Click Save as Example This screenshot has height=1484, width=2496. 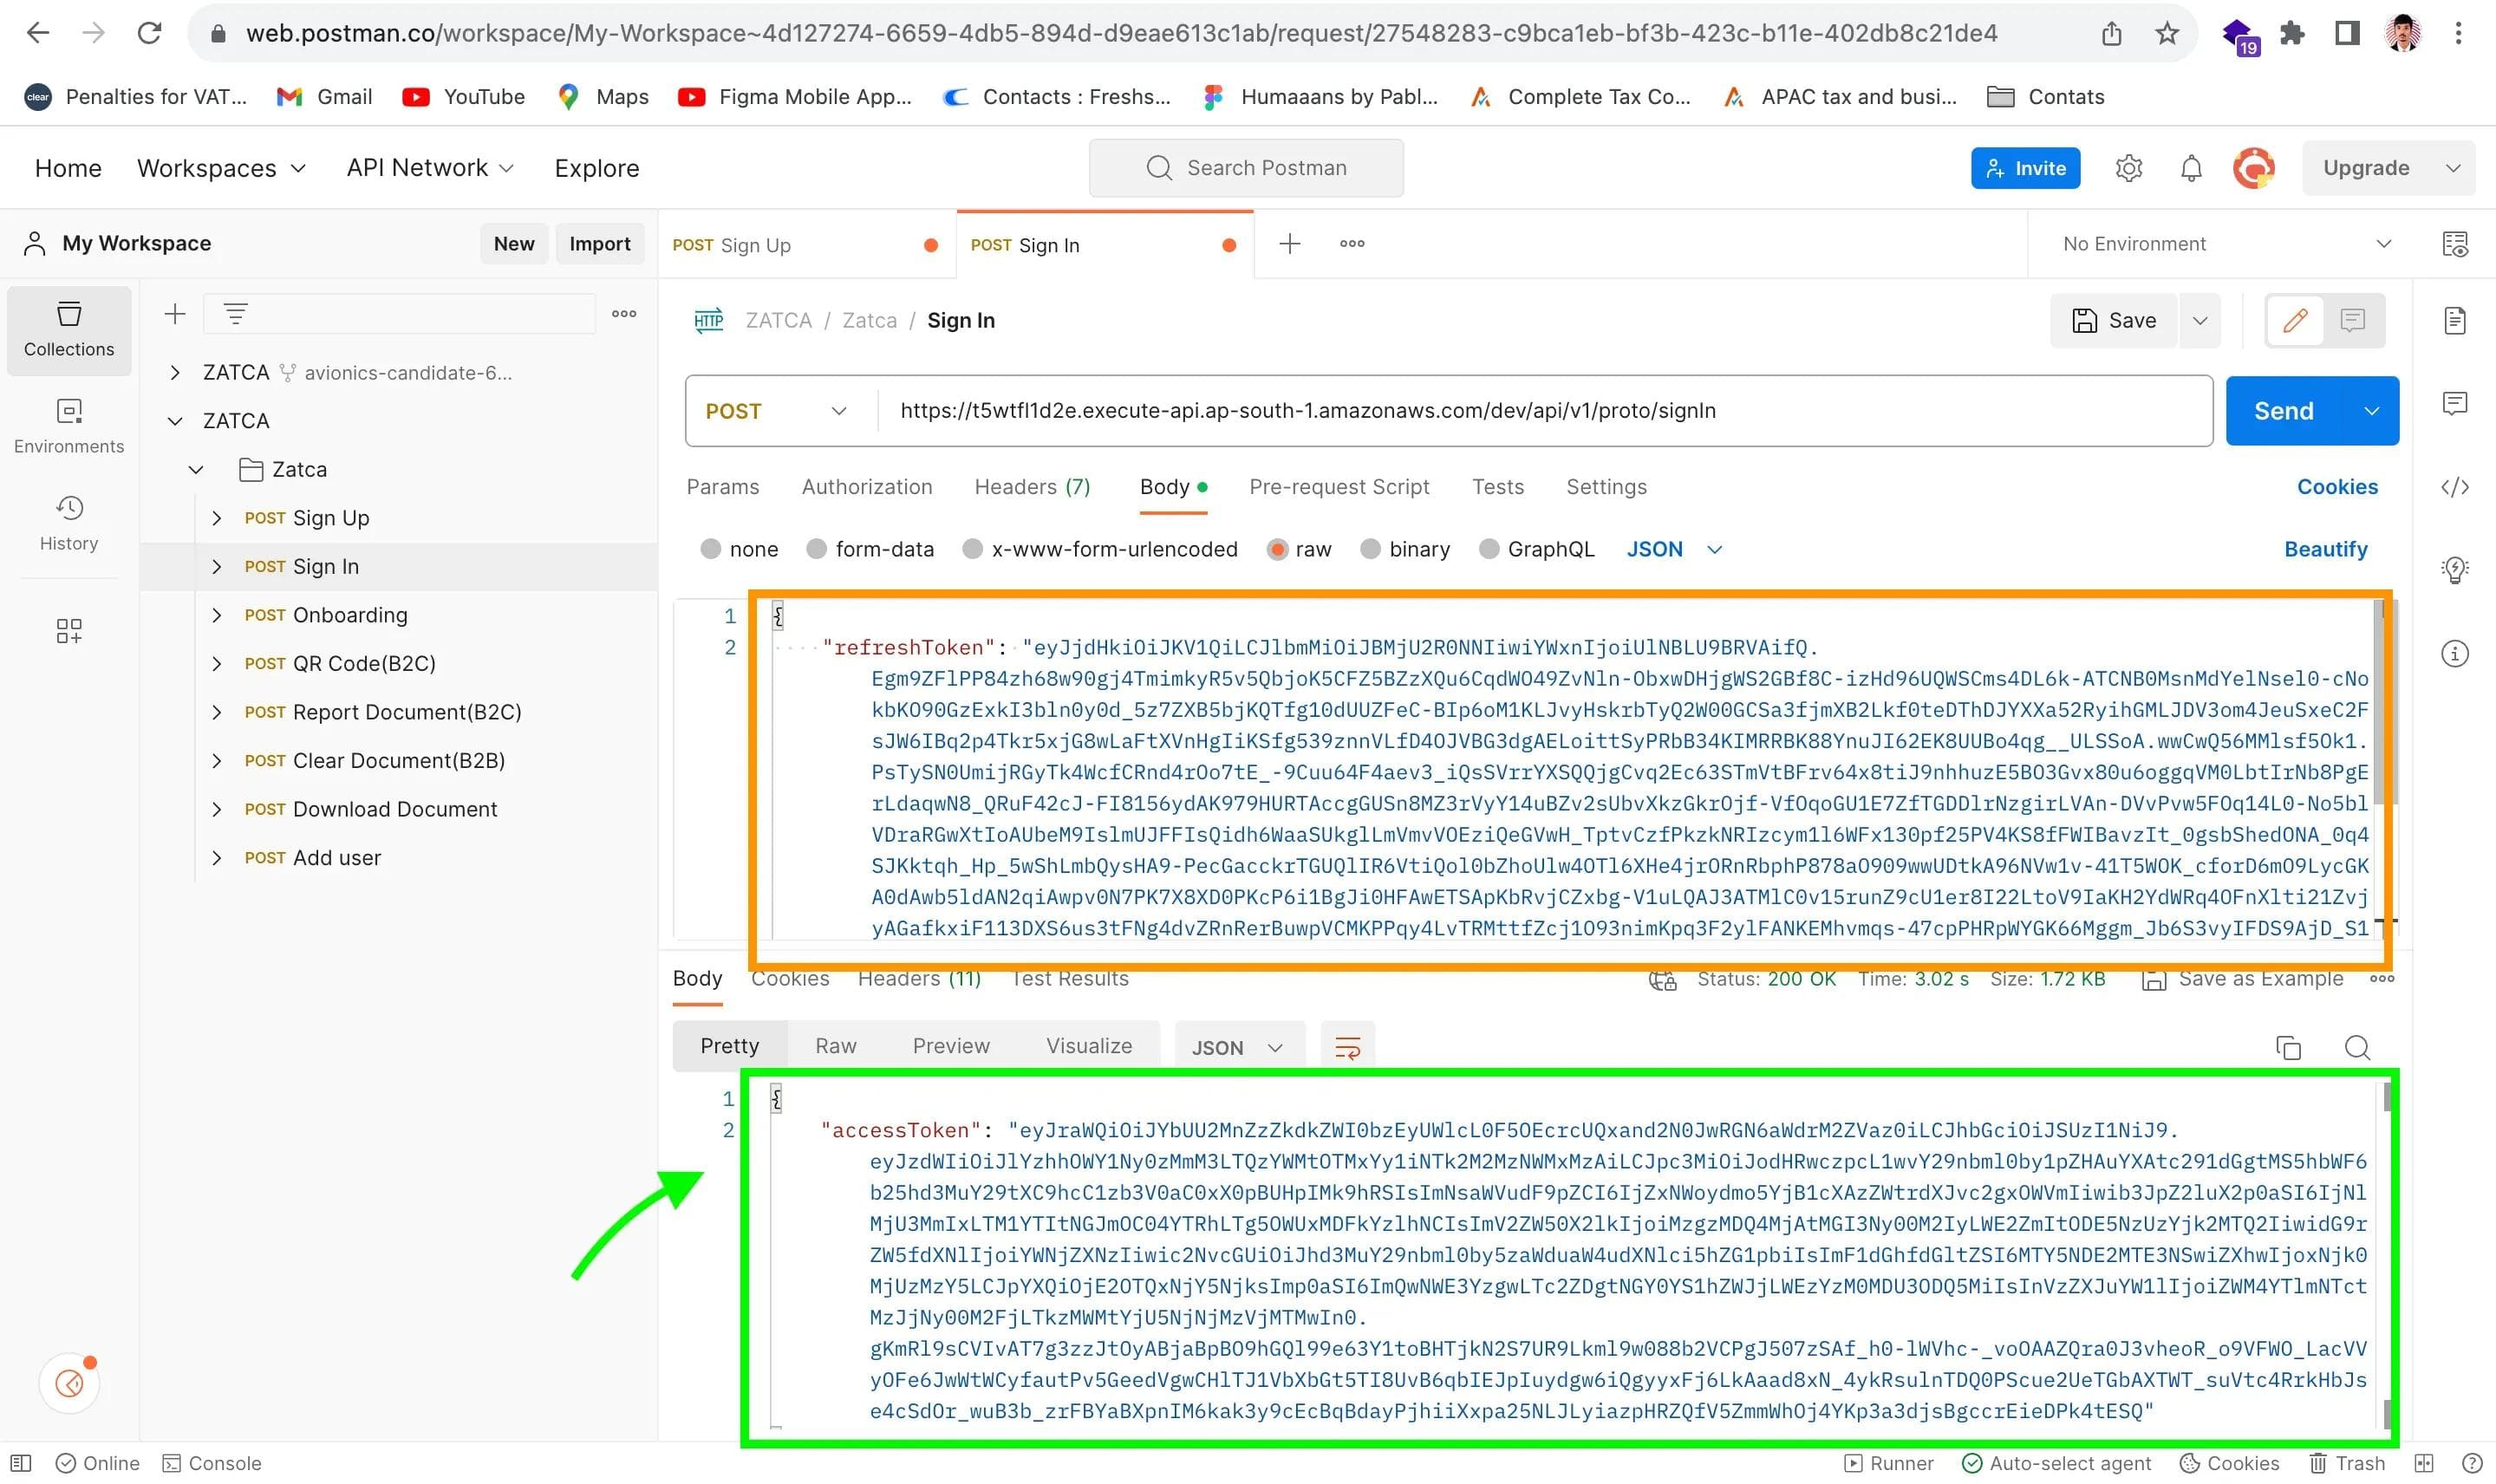point(2241,979)
